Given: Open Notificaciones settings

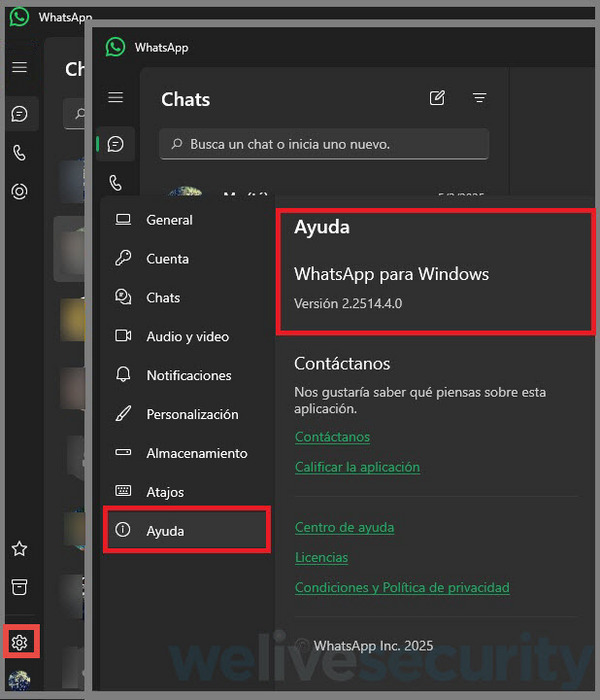Looking at the screenshot, I should click(188, 376).
